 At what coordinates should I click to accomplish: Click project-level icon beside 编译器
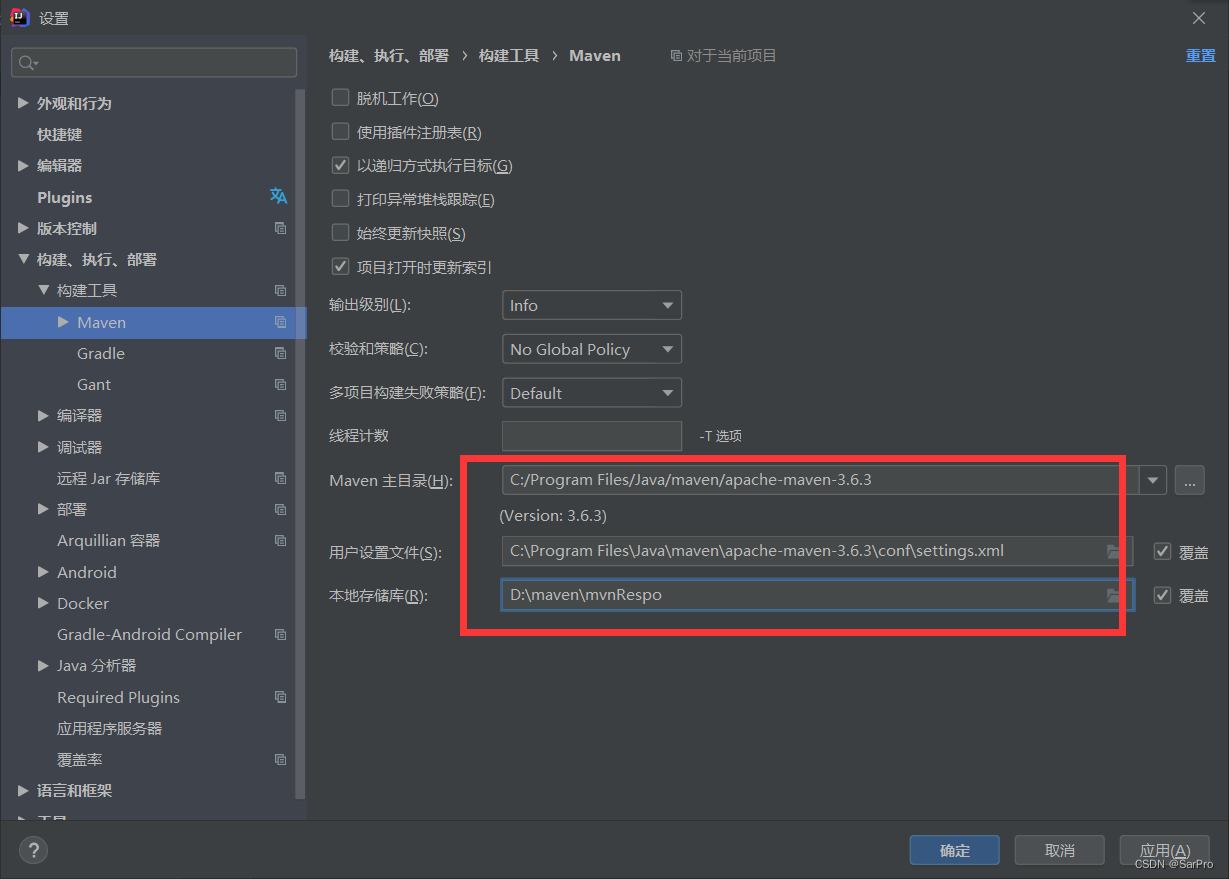pyautogui.click(x=280, y=415)
